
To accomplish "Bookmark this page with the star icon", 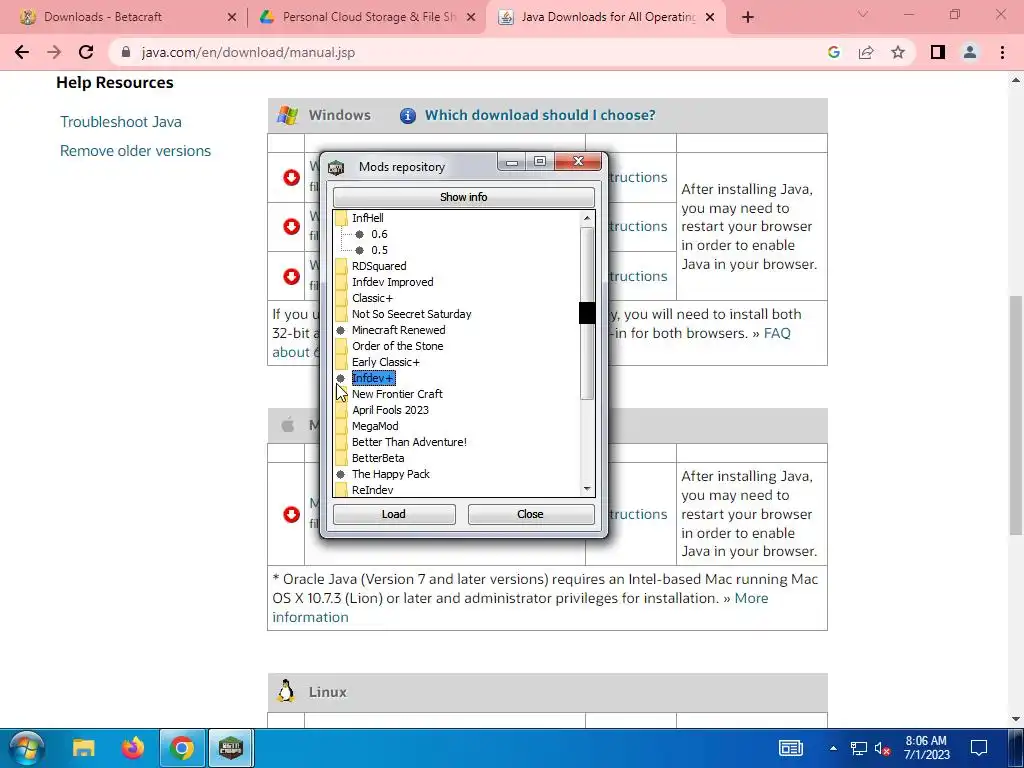I will [x=898, y=52].
